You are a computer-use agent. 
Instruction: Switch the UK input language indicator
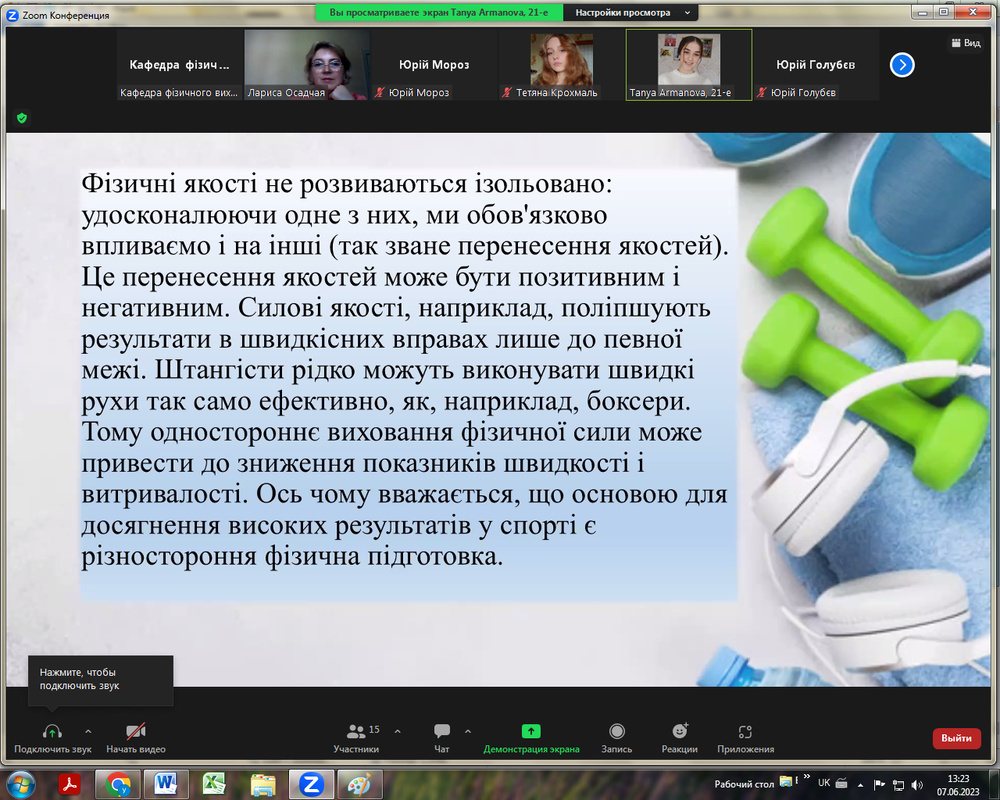click(x=824, y=783)
